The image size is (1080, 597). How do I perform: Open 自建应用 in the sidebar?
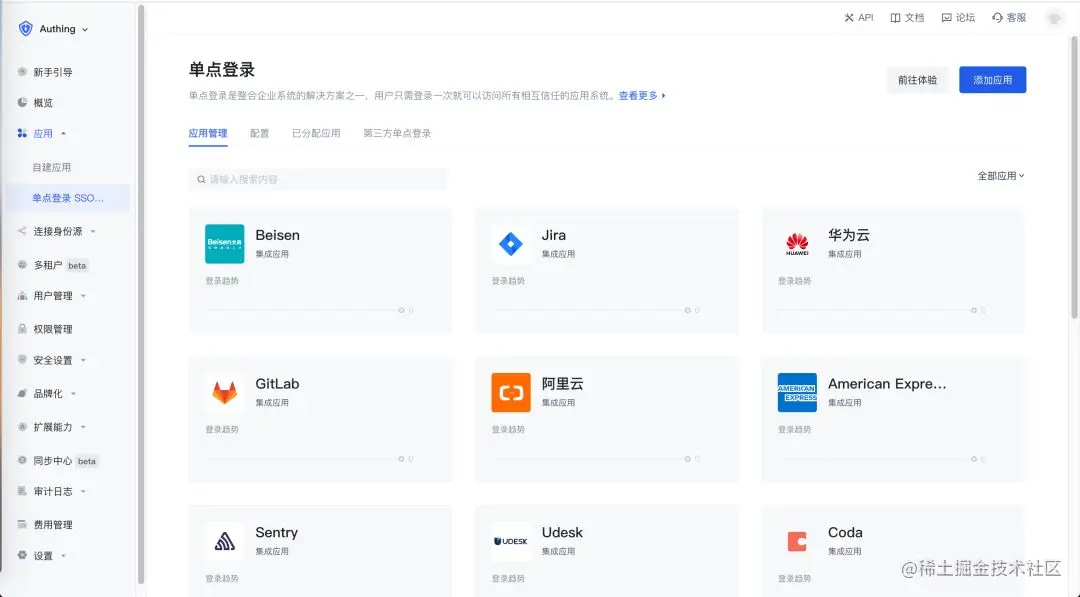(52, 167)
